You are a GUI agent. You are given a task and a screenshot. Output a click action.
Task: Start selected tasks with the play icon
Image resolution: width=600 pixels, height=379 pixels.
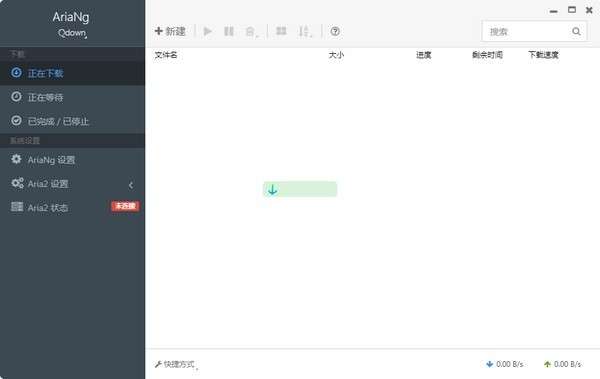208,31
